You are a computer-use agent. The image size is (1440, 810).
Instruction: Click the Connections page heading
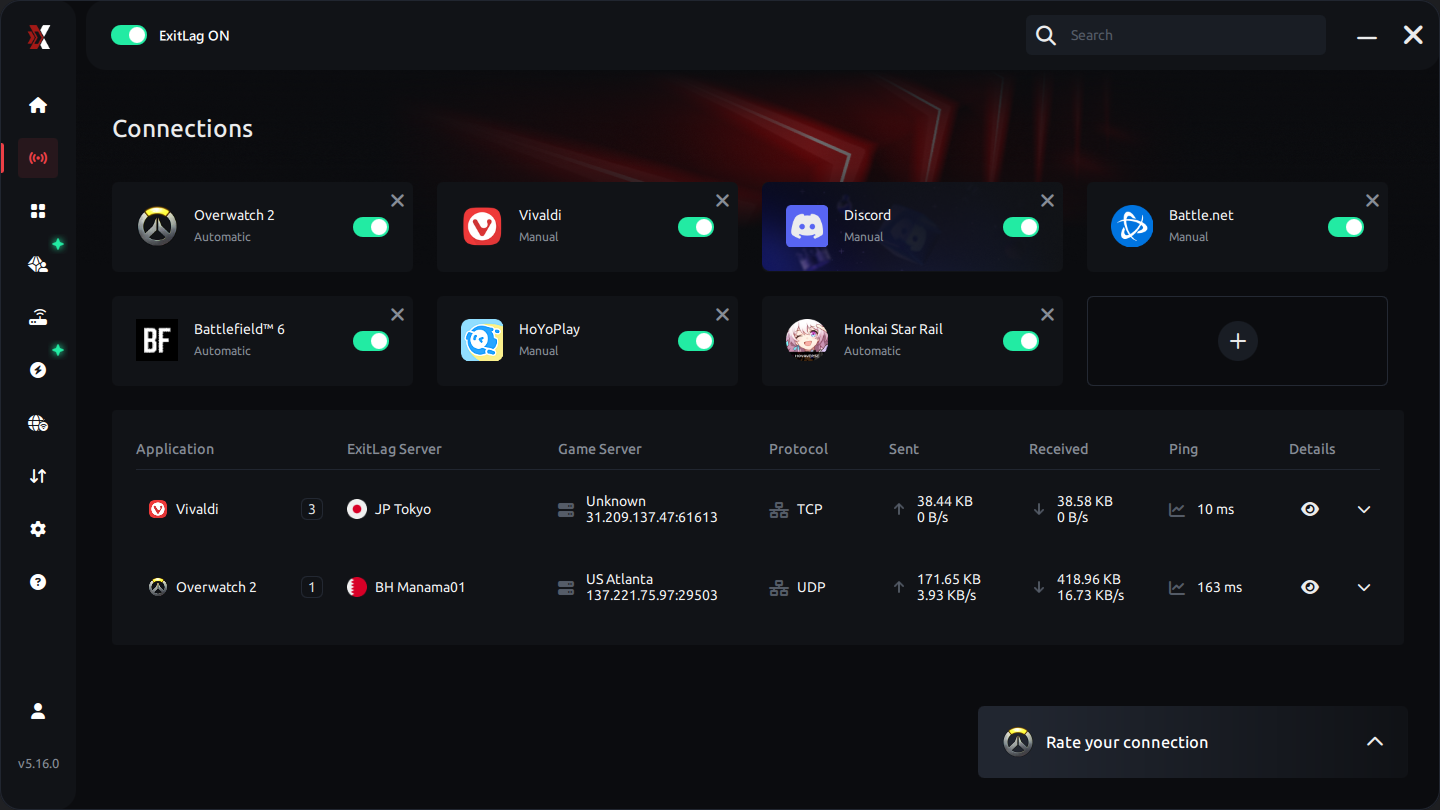point(182,129)
